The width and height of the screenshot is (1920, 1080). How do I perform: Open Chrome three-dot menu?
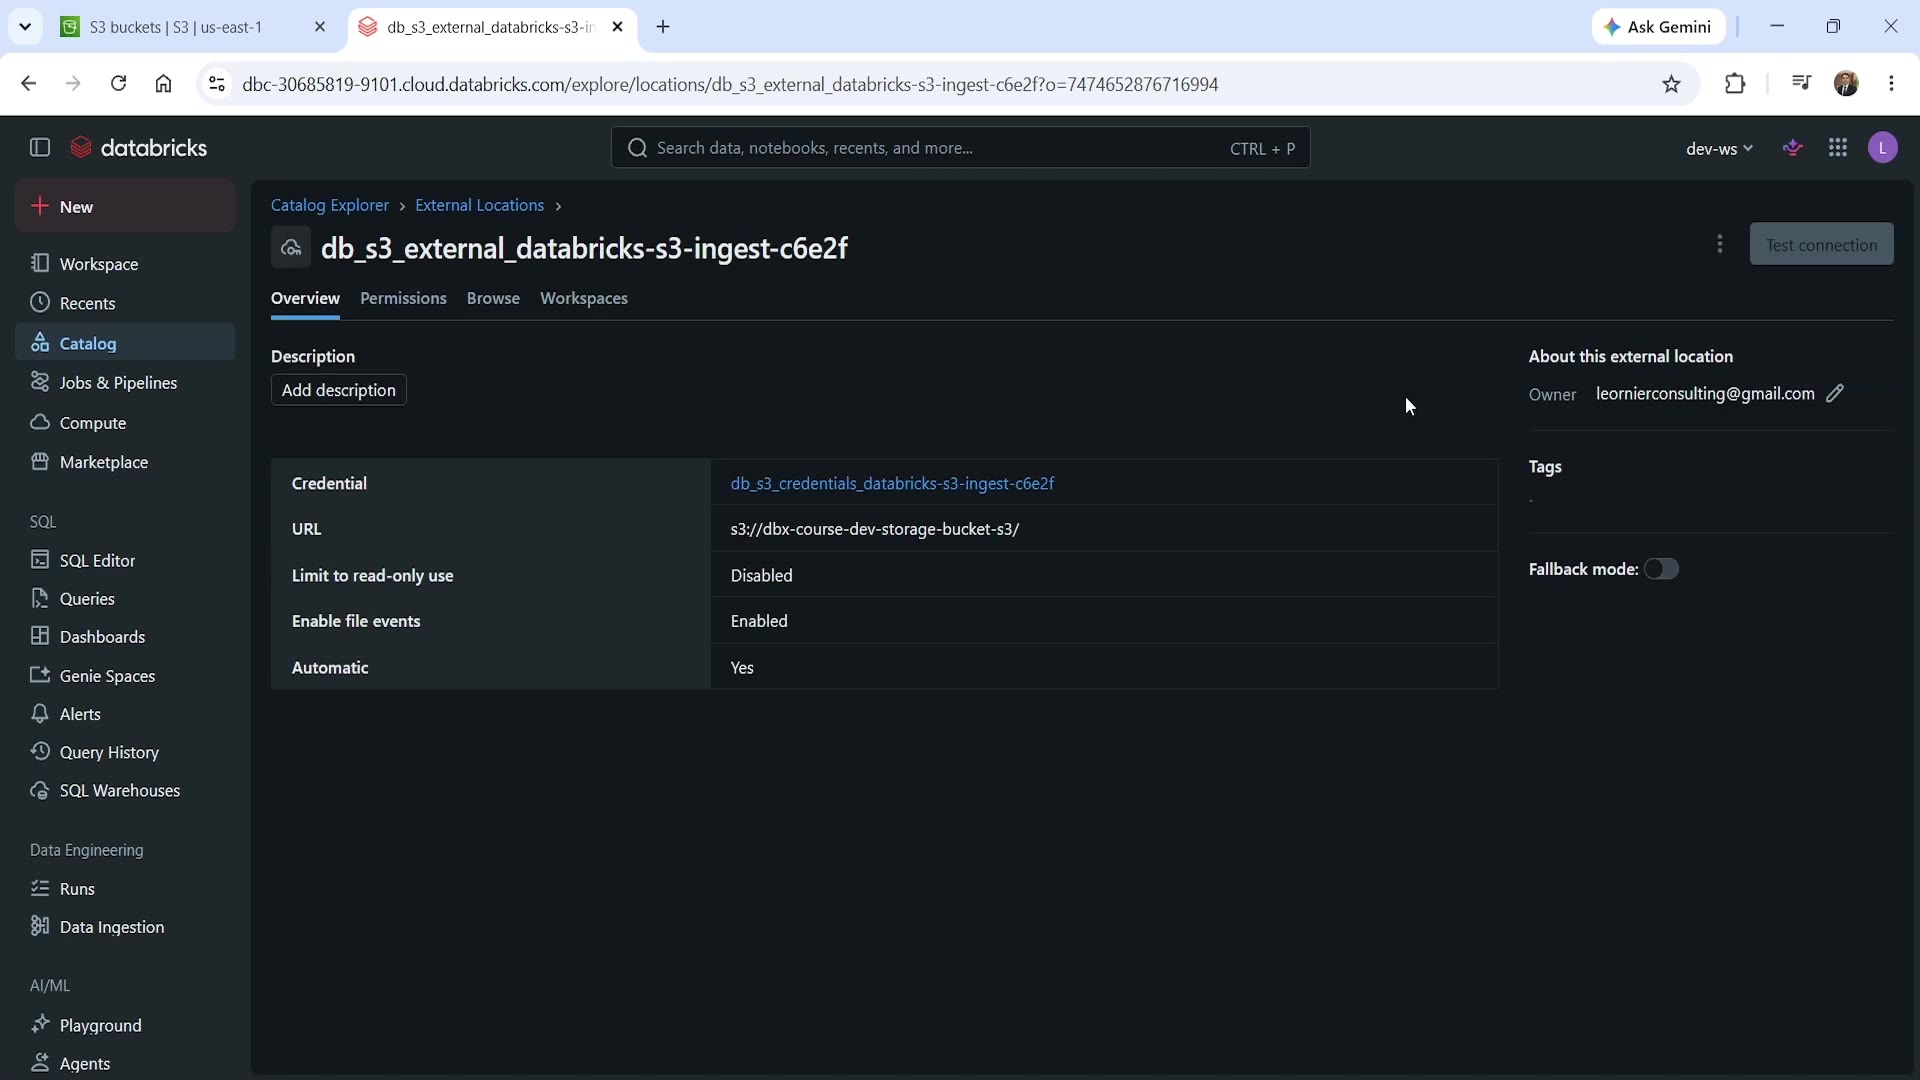(1892, 84)
